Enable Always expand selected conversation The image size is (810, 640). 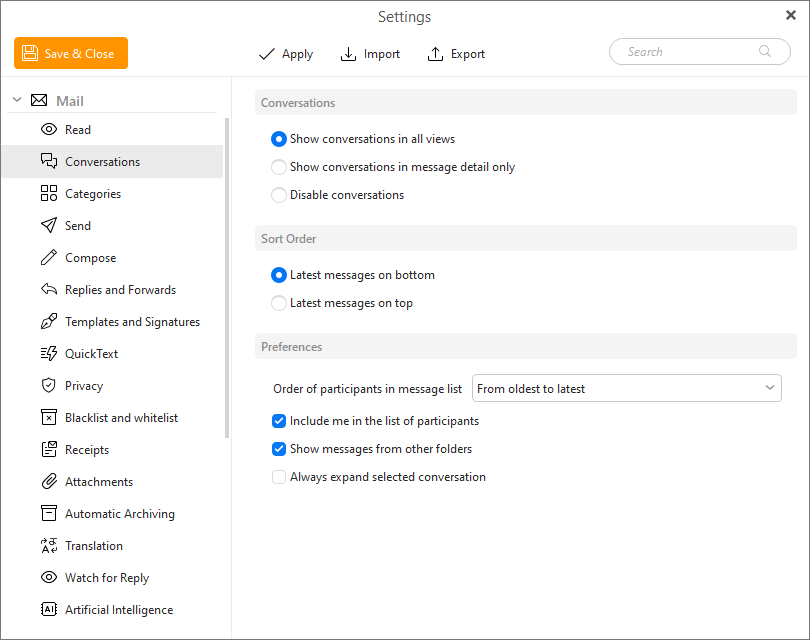[279, 477]
